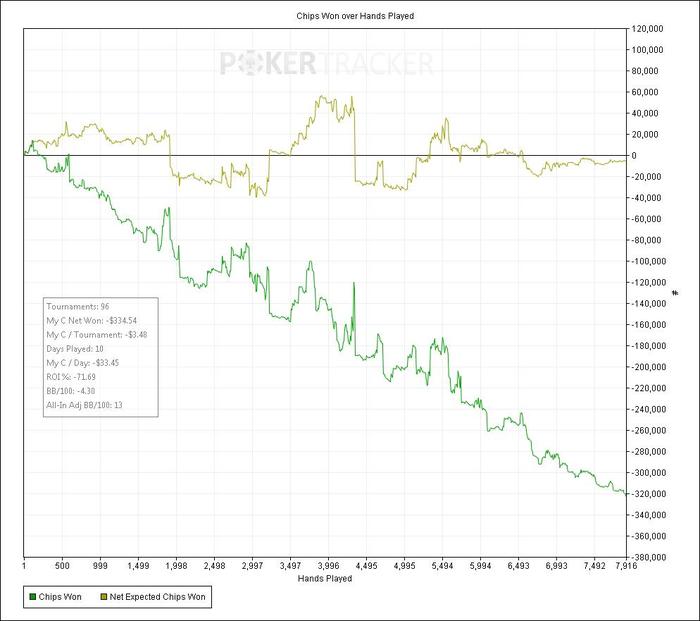700x621 pixels.
Task: Select the "Net Expected Chips Won" legend label
Action: tap(157, 597)
